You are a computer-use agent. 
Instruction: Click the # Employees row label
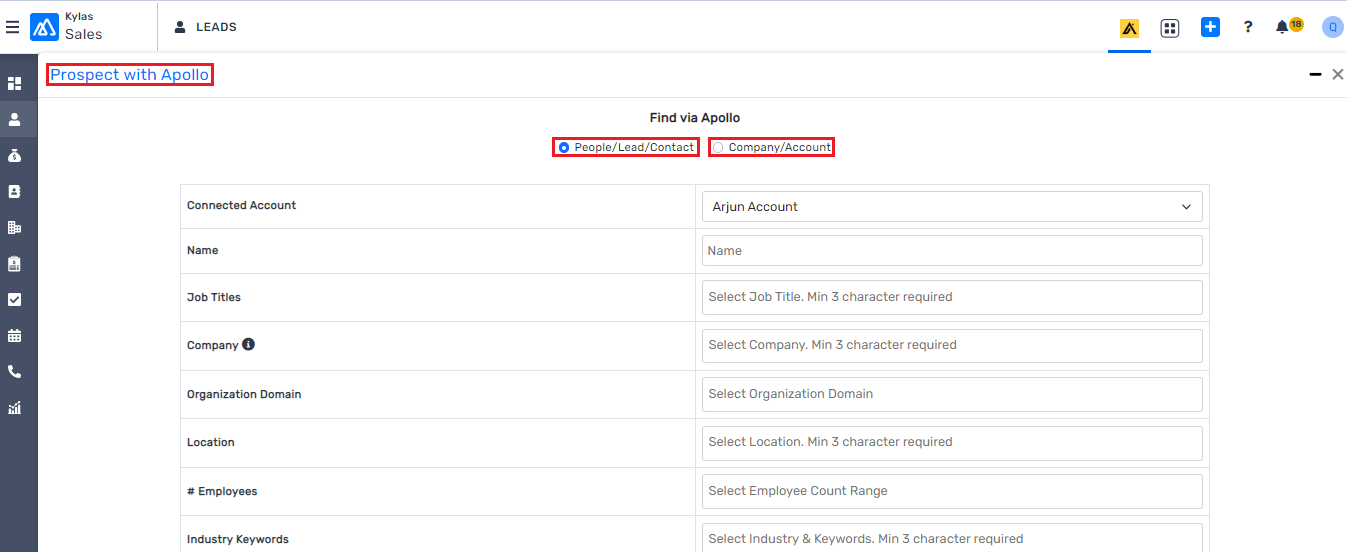coord(222,491)
